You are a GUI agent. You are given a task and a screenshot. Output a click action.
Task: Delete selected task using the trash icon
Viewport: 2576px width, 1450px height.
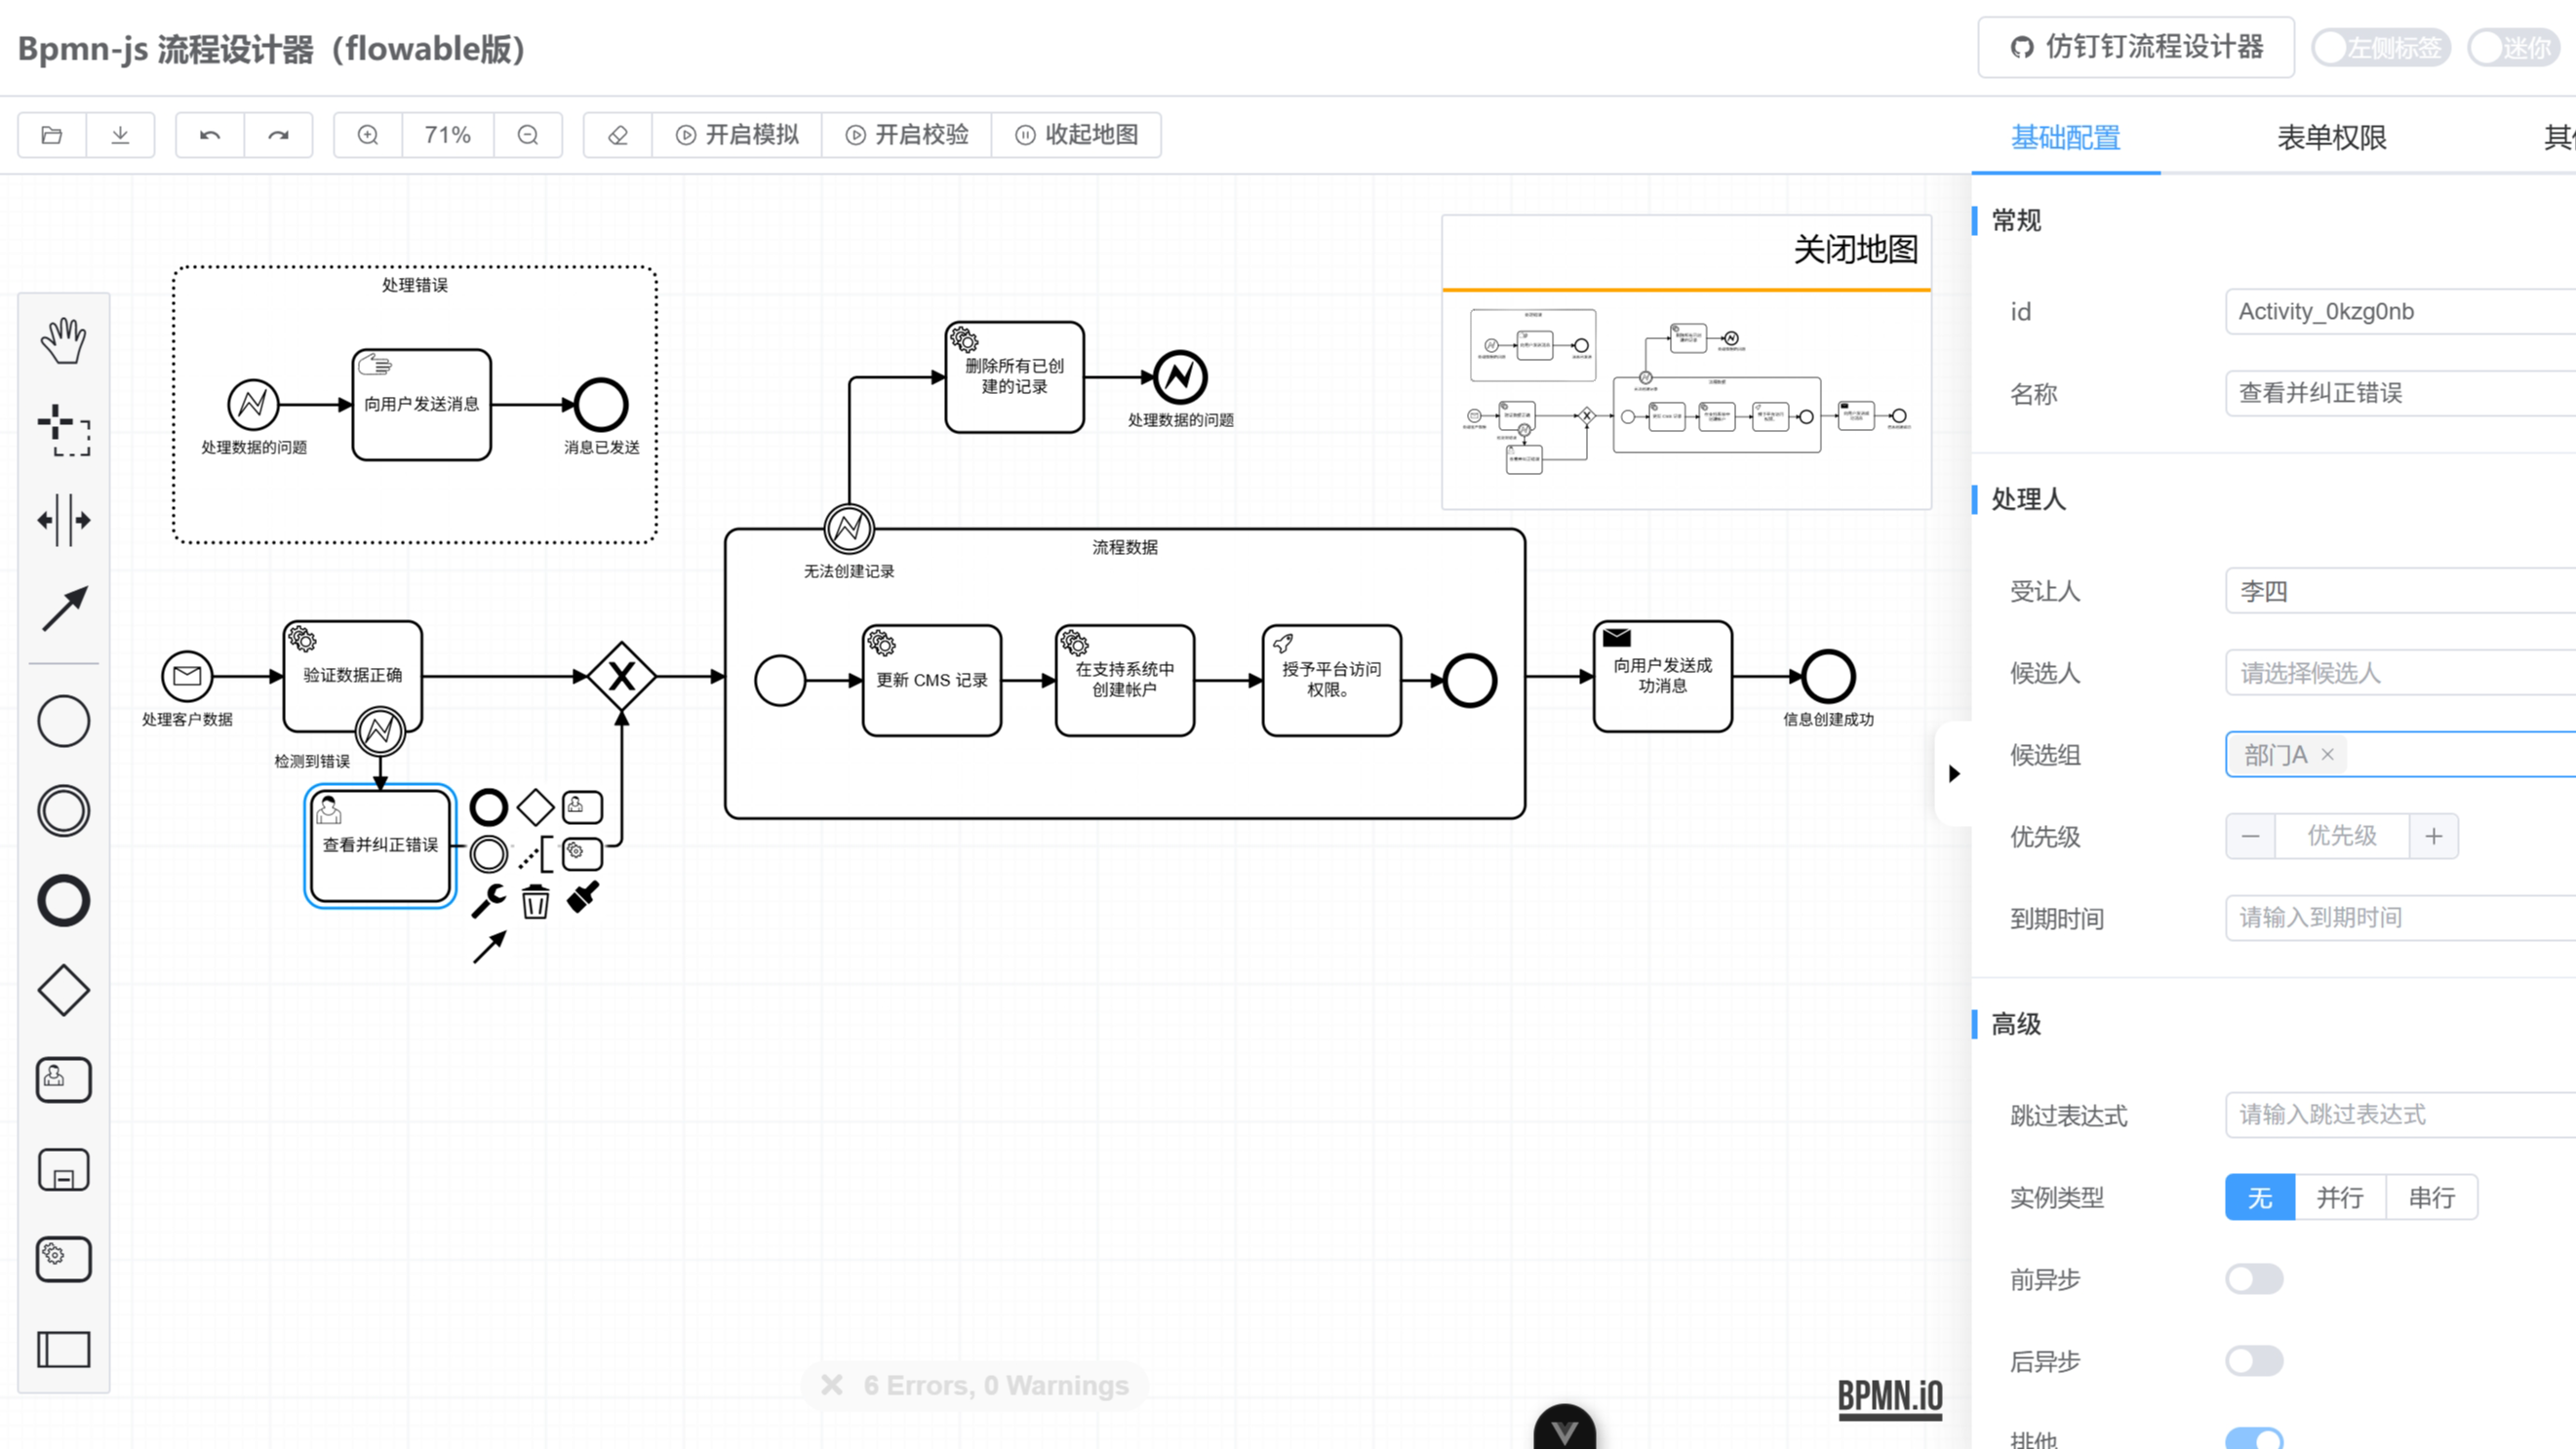tap(536, 902)
